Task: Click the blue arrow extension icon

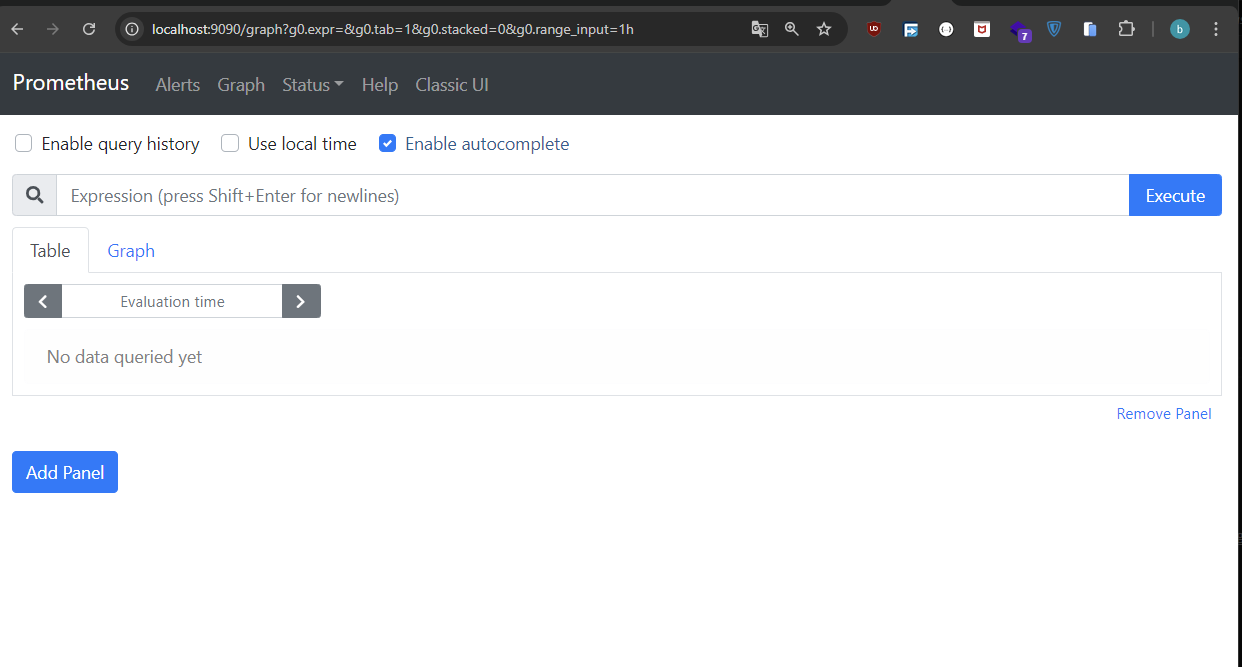Action: point(910,29)
